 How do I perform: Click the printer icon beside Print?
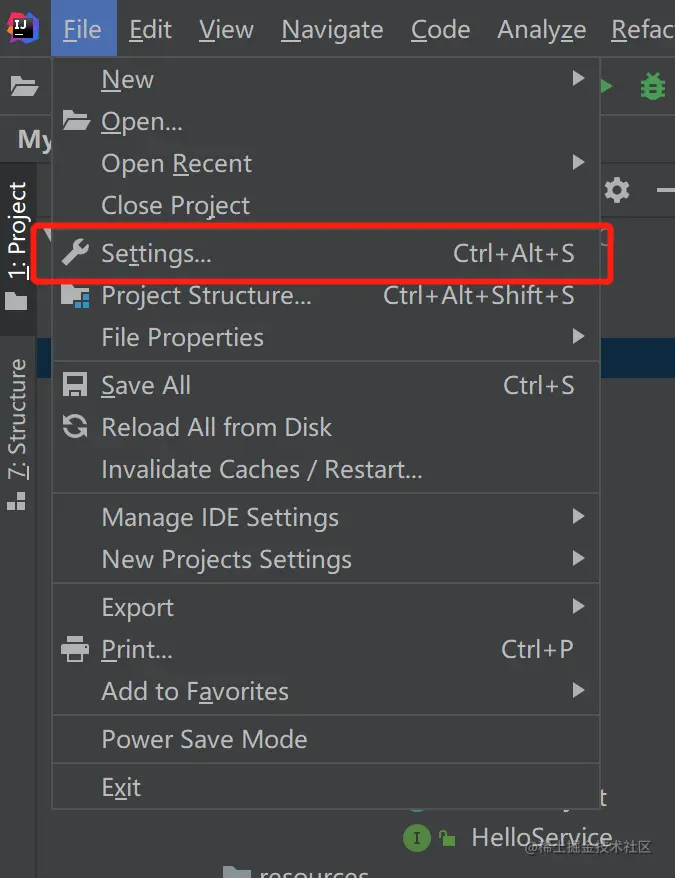pos(76,650)
